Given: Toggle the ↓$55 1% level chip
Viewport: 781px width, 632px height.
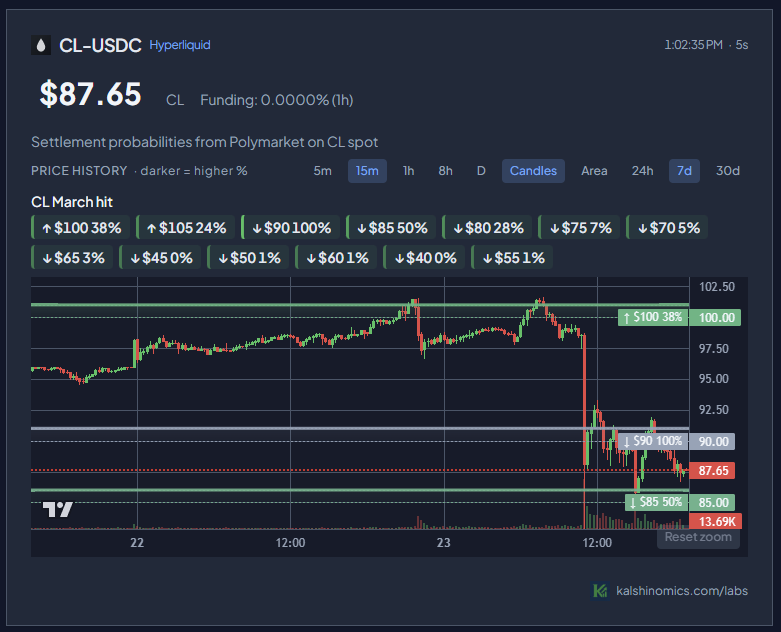Looking at the screenshot, I should (512, 257).
